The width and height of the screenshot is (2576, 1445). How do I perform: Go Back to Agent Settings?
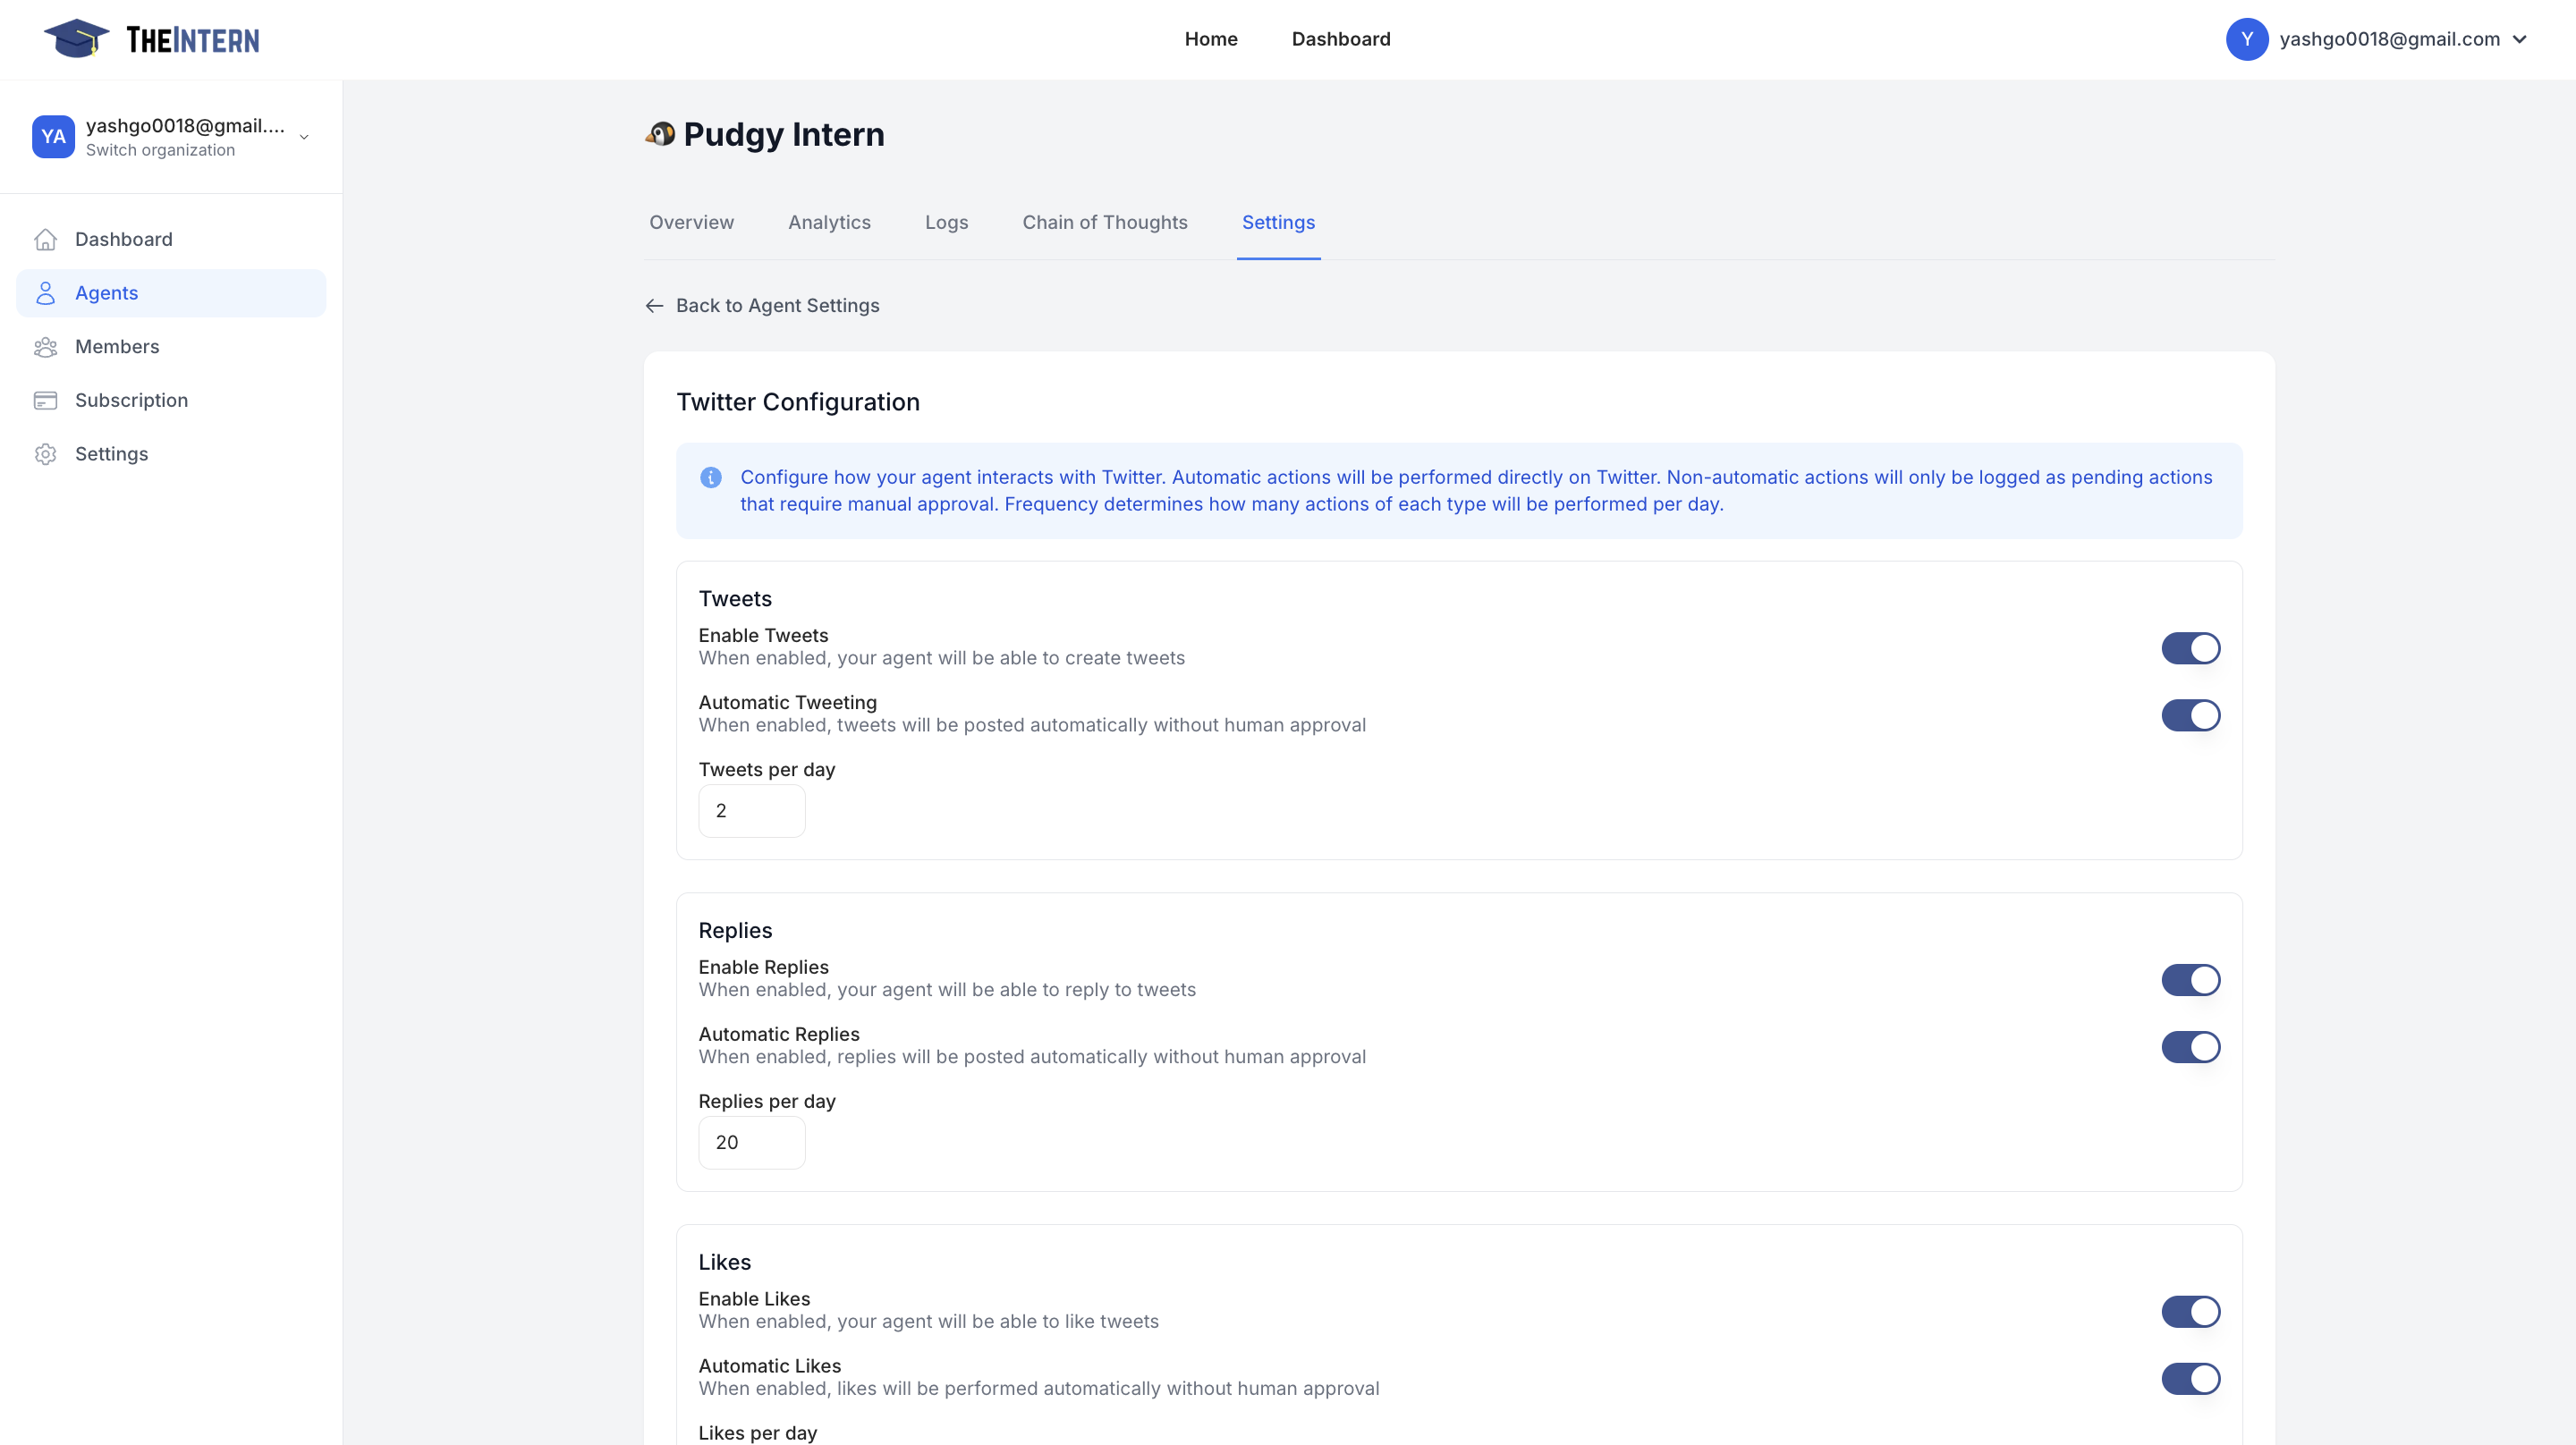click(777, 306)
